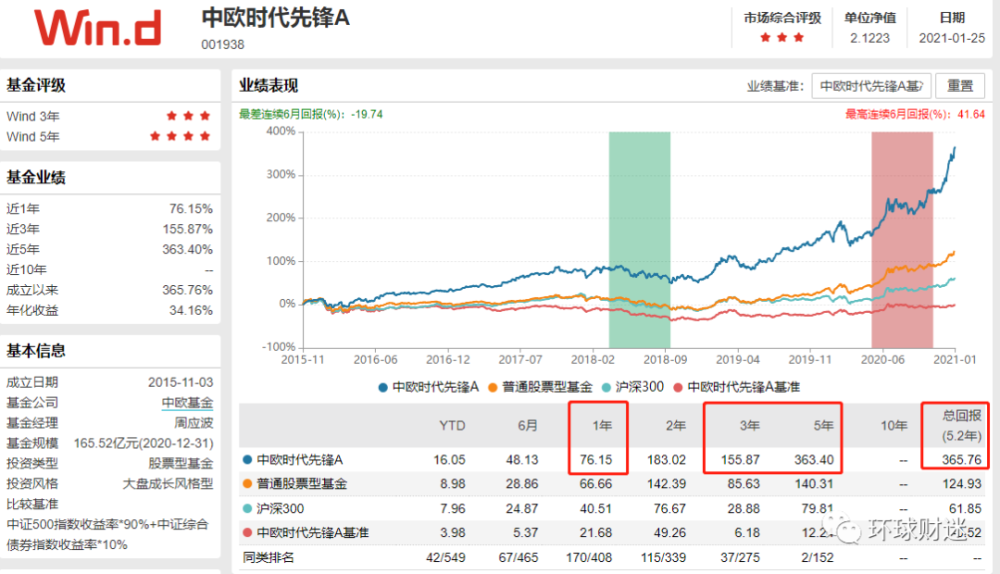The width and height of the screenshot is (1000, 574).
Task: Click the Wind 3年 star rating
Action: point(188,116)
